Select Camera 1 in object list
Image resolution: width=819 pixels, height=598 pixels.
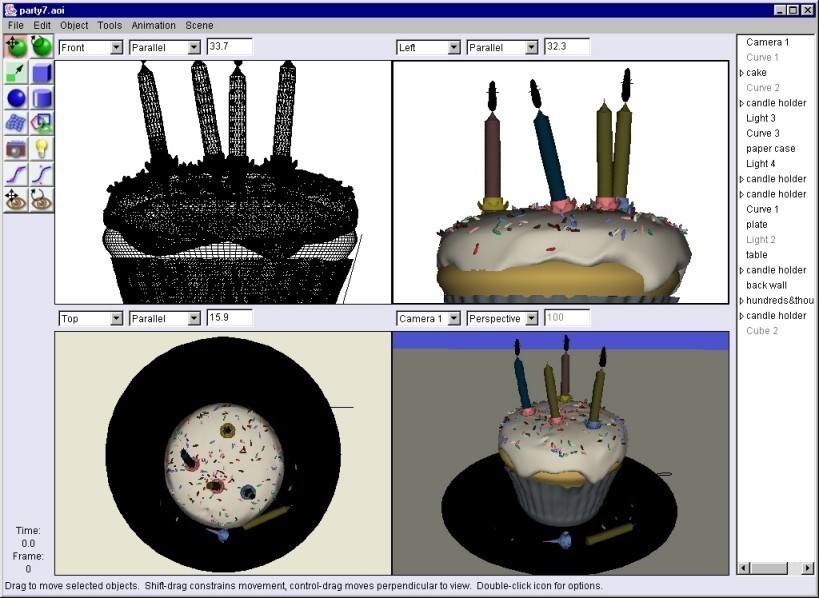767,42
